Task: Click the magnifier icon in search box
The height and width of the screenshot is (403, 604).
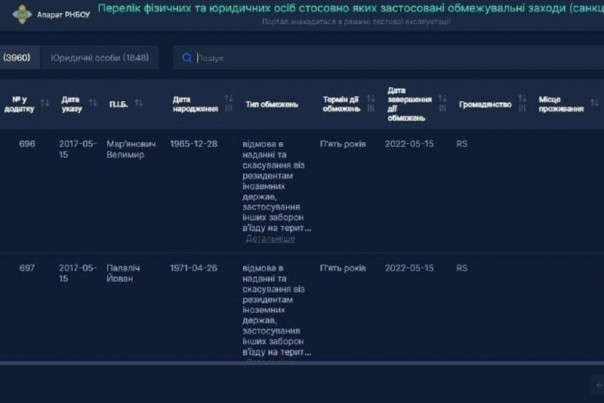Action: [187, 58]
